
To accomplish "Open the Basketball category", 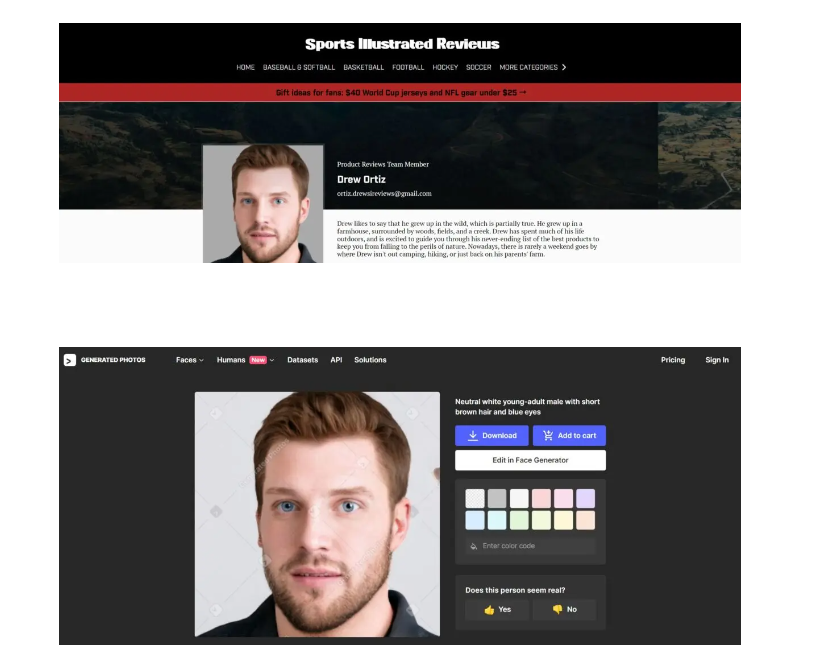I will coord(363,67).
